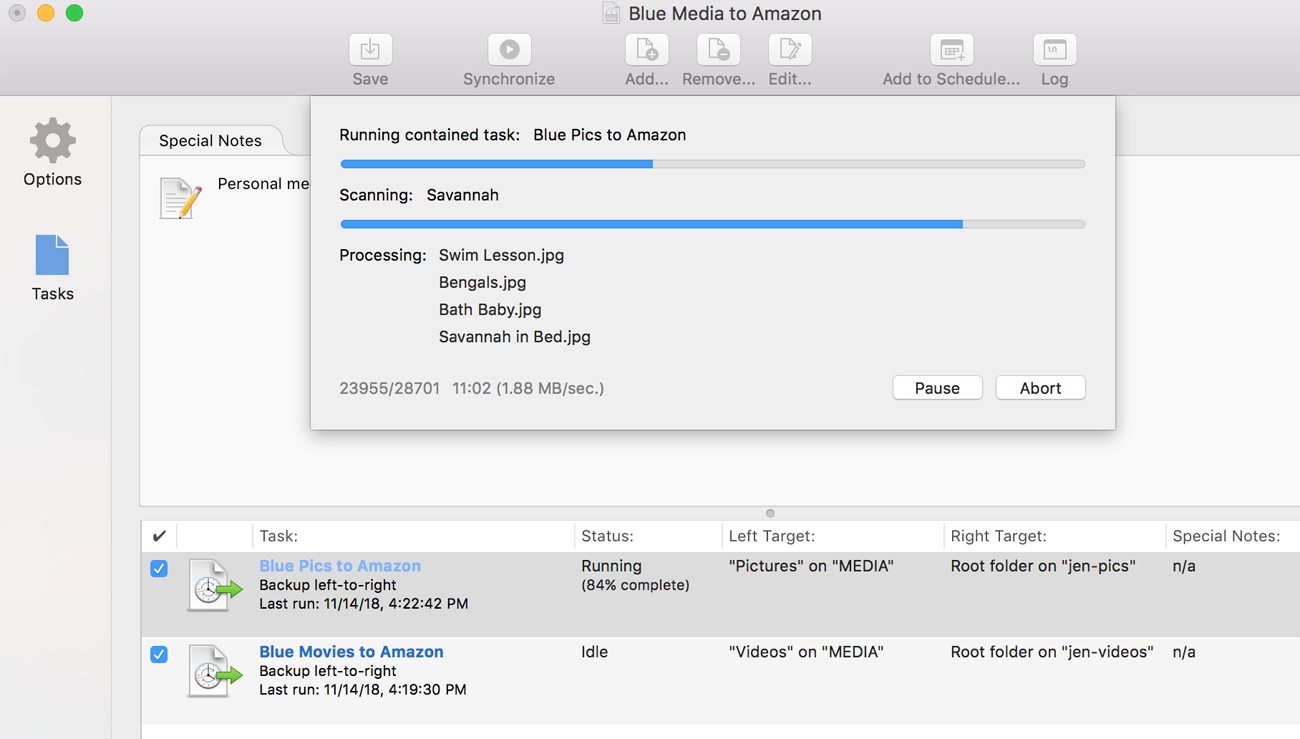Click the Save toolbar icon
1300x739 pixels.
point(370,49)
